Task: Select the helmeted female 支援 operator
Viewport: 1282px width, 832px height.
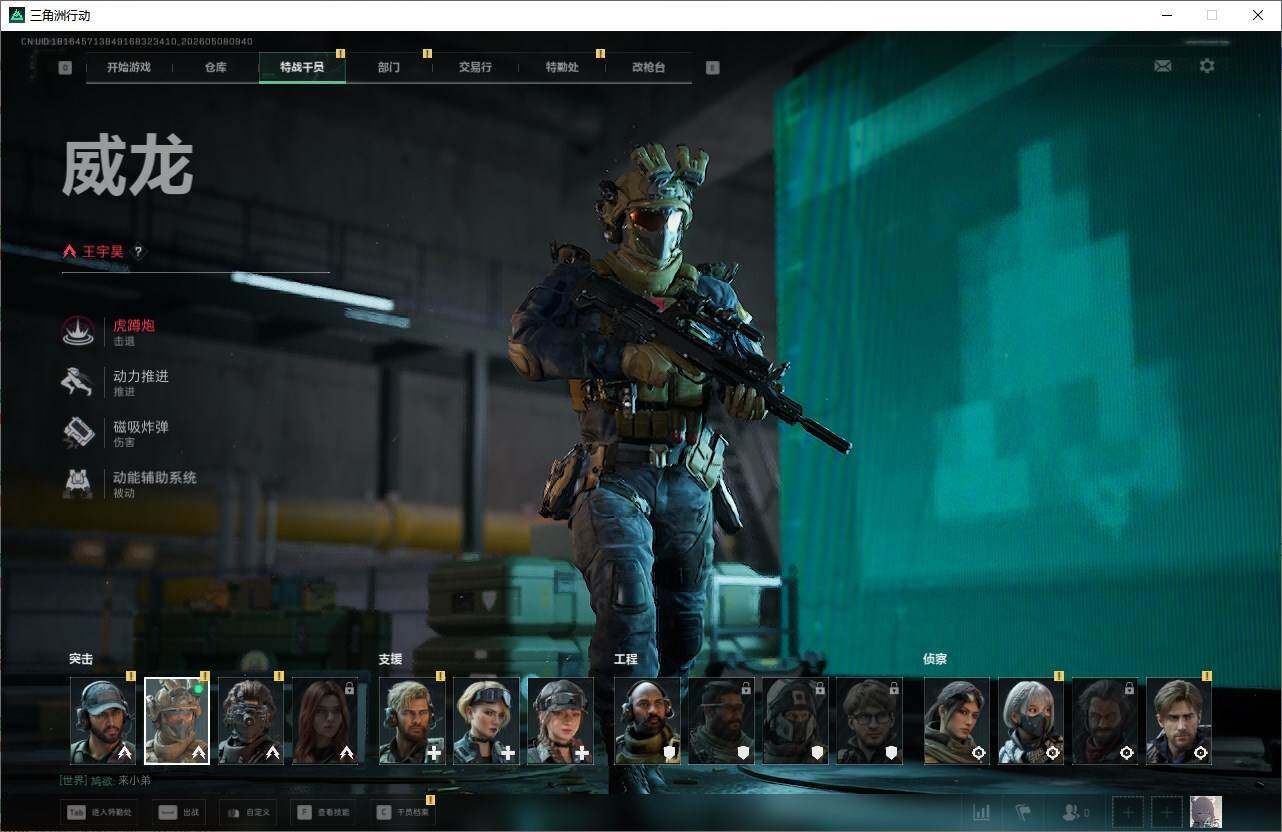Action: pos(560,721)
